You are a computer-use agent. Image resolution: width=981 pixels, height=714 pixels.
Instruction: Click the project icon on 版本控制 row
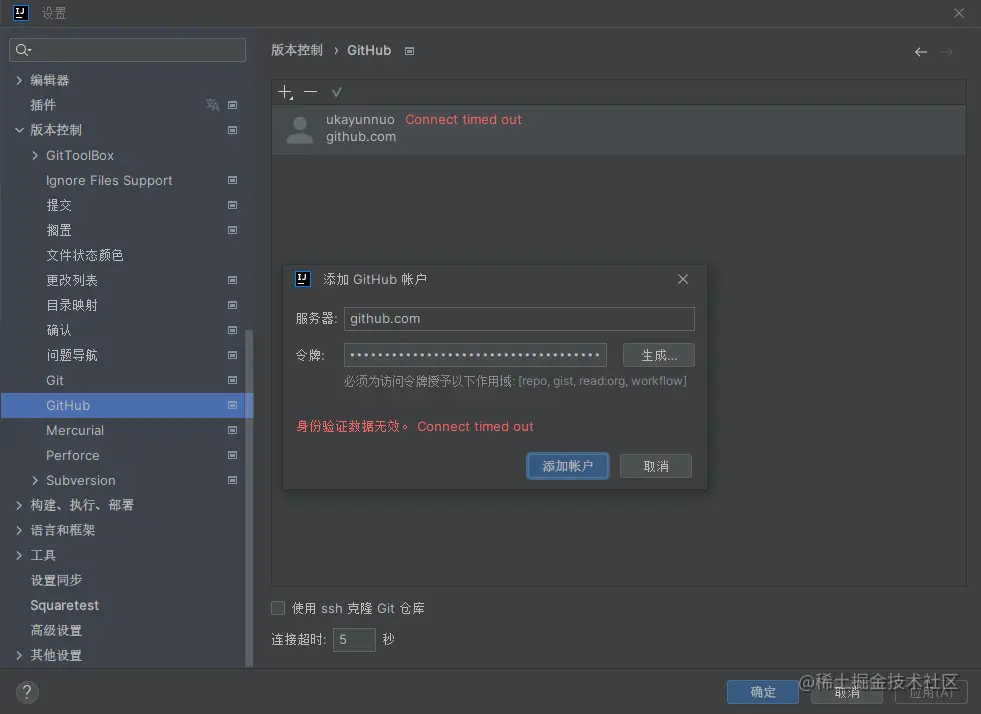tap(232, 130)
